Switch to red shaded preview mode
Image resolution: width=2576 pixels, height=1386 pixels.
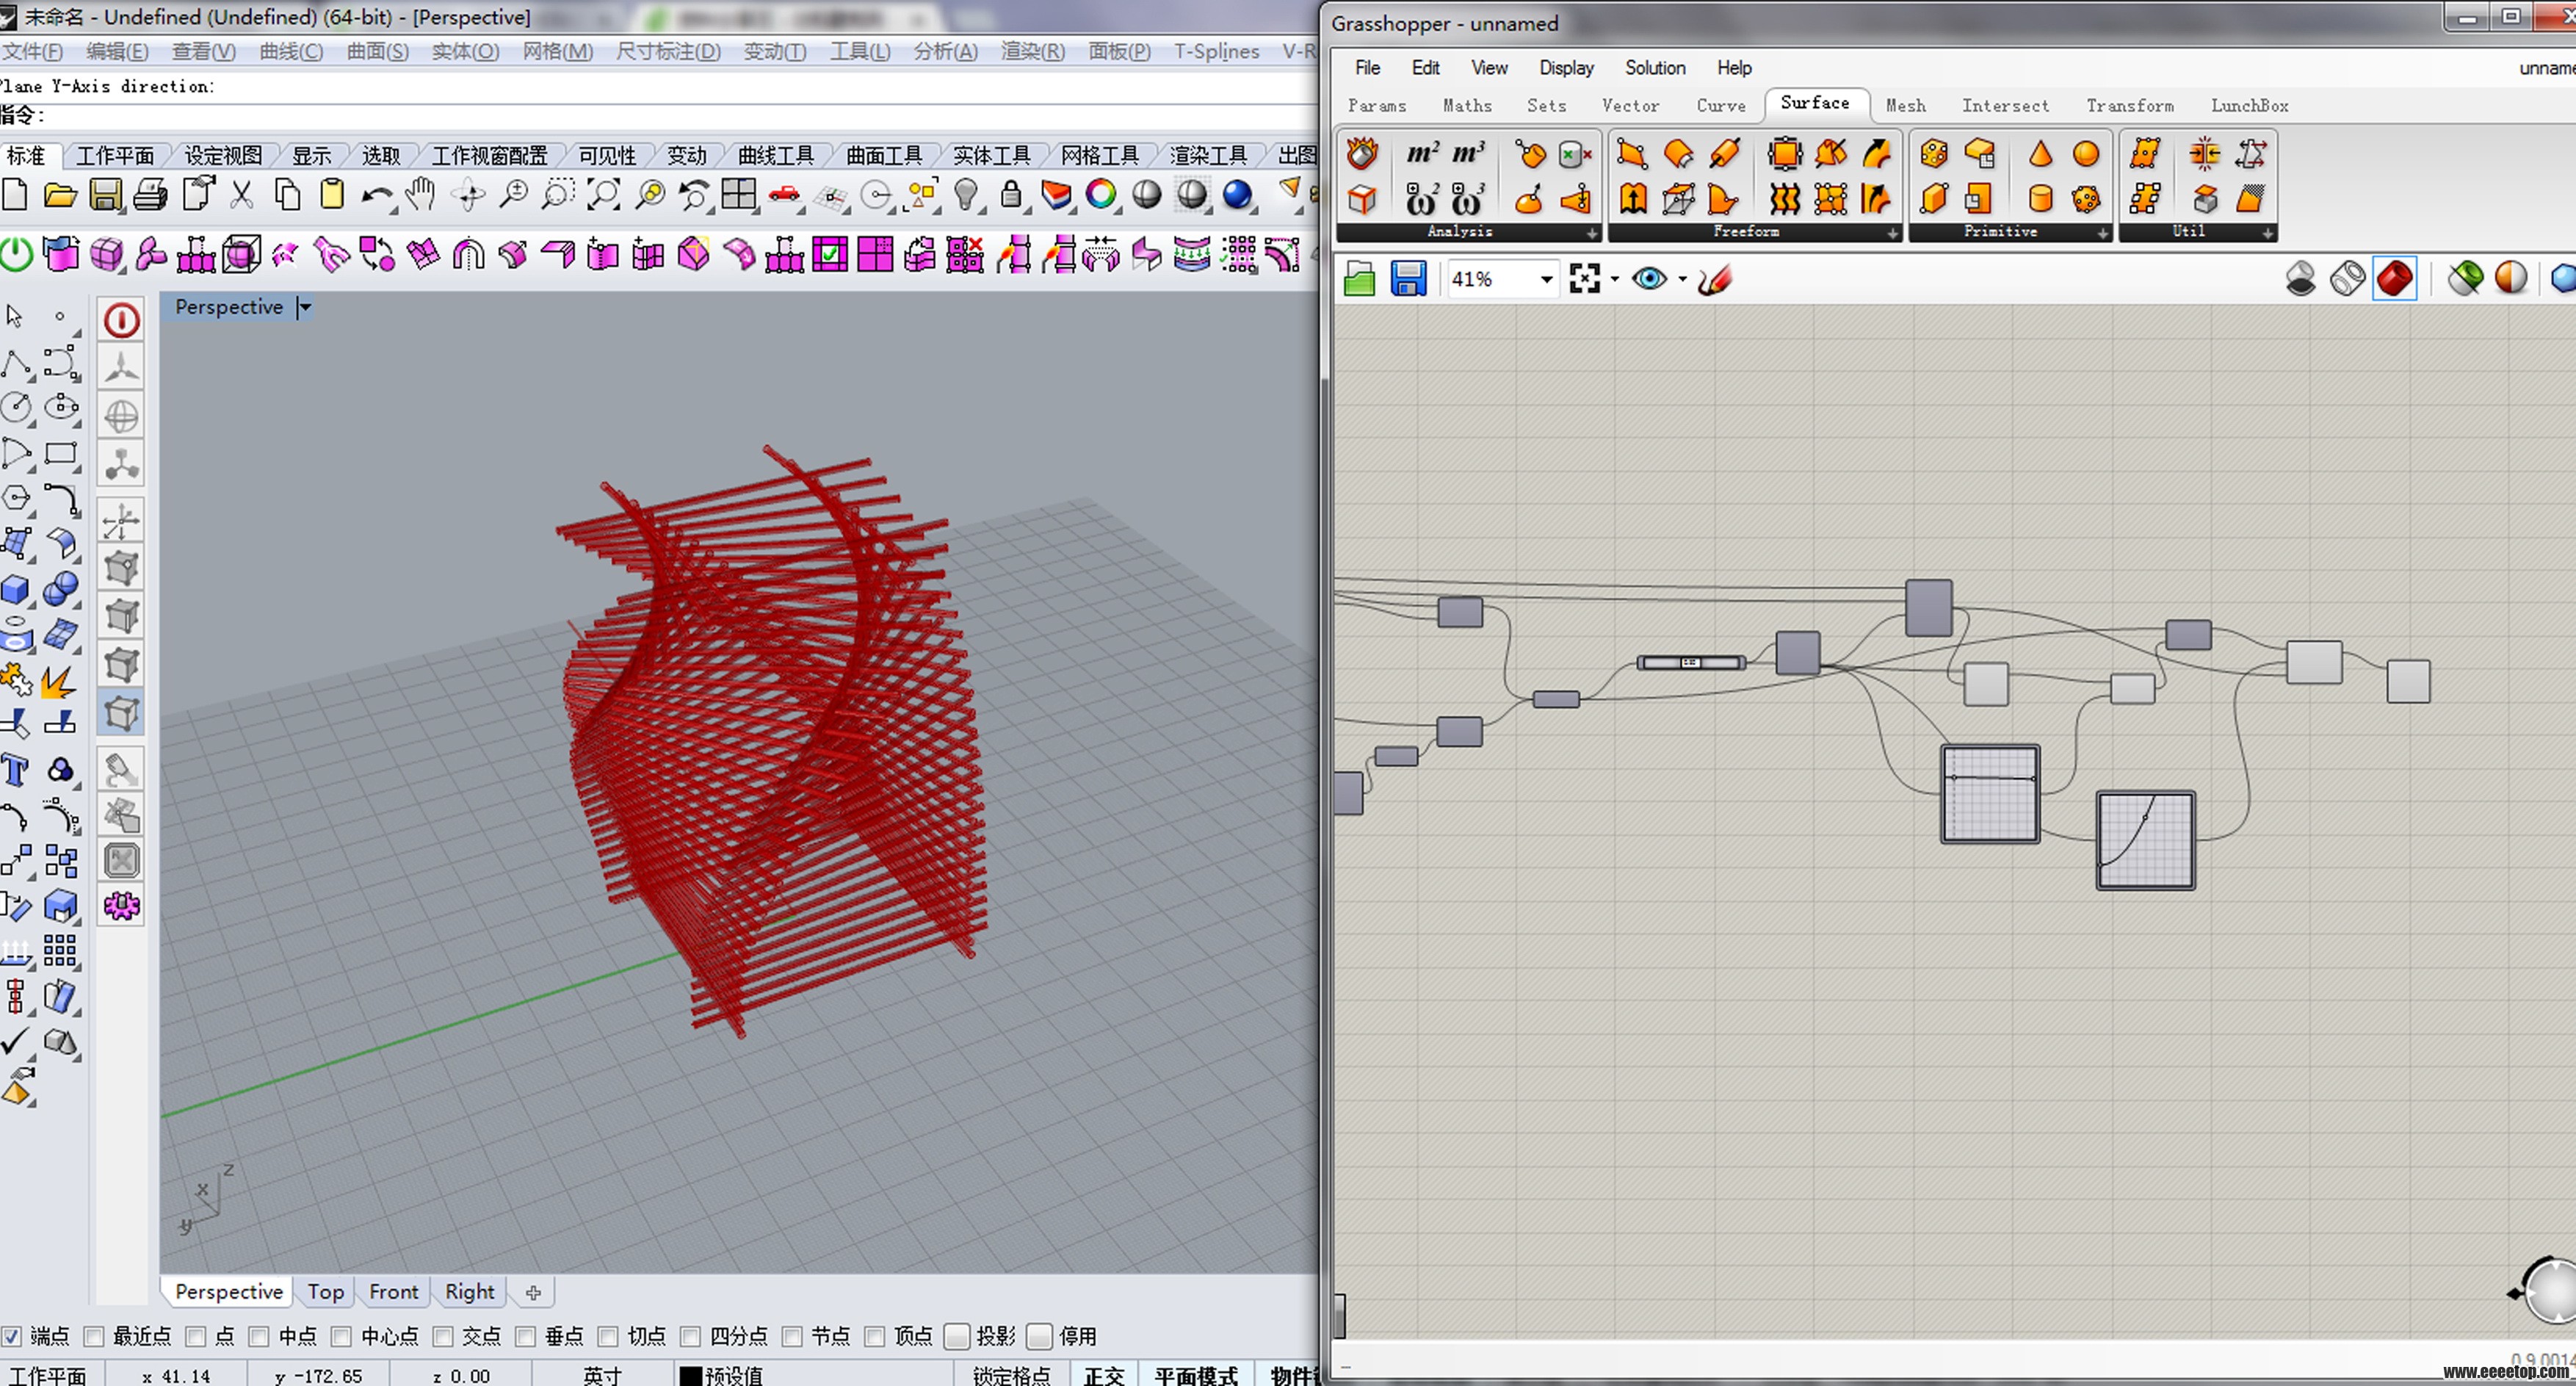pyautogui.click(x=2394, y=279)
